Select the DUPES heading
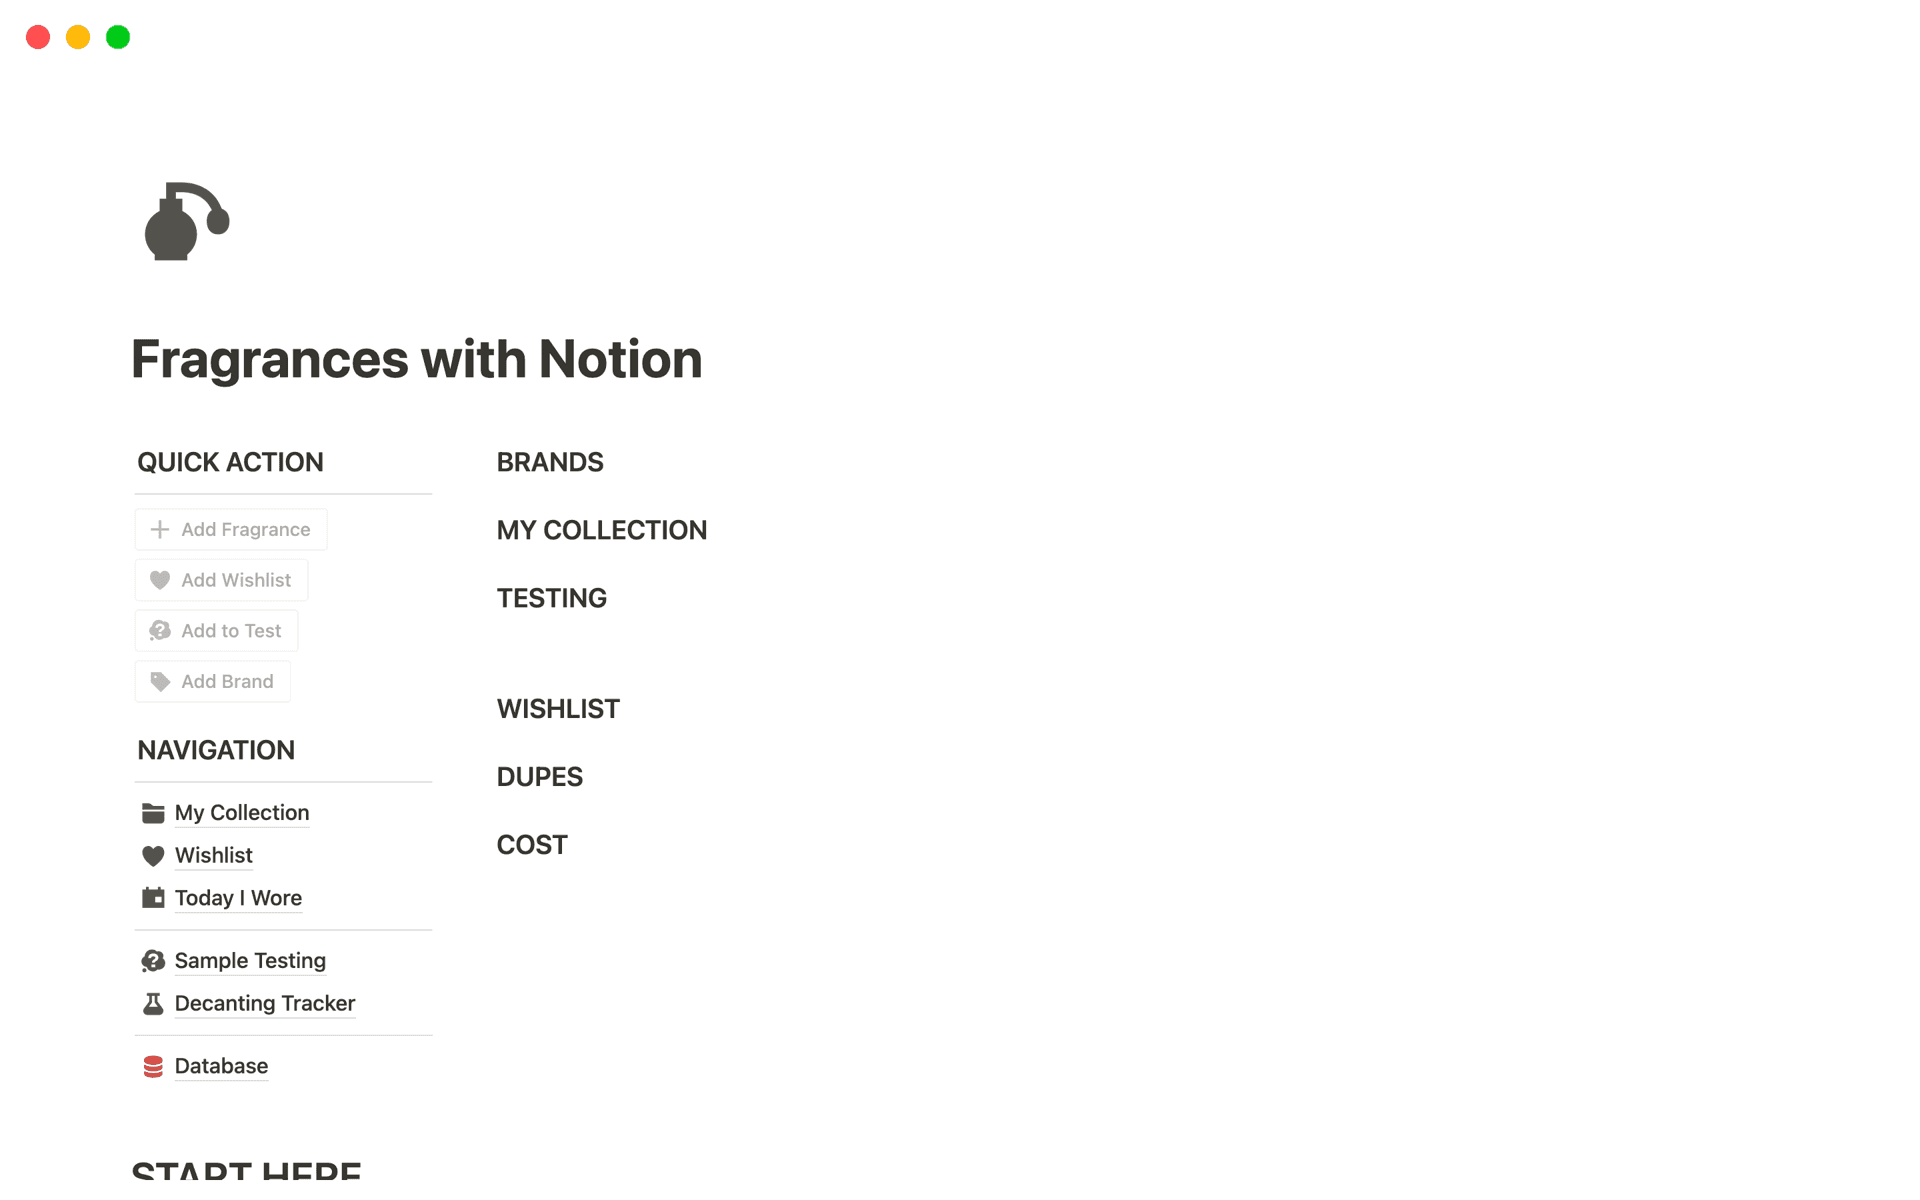Viewport: 1920px width, 1200px height. [x=539, y=776]
